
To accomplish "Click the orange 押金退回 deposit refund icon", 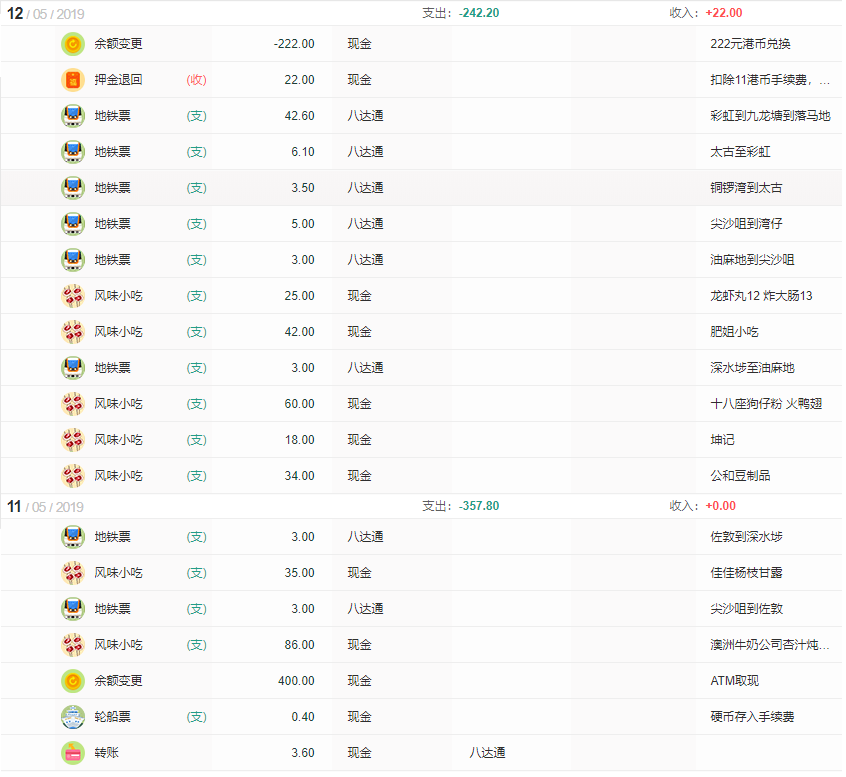I will 72,80.
